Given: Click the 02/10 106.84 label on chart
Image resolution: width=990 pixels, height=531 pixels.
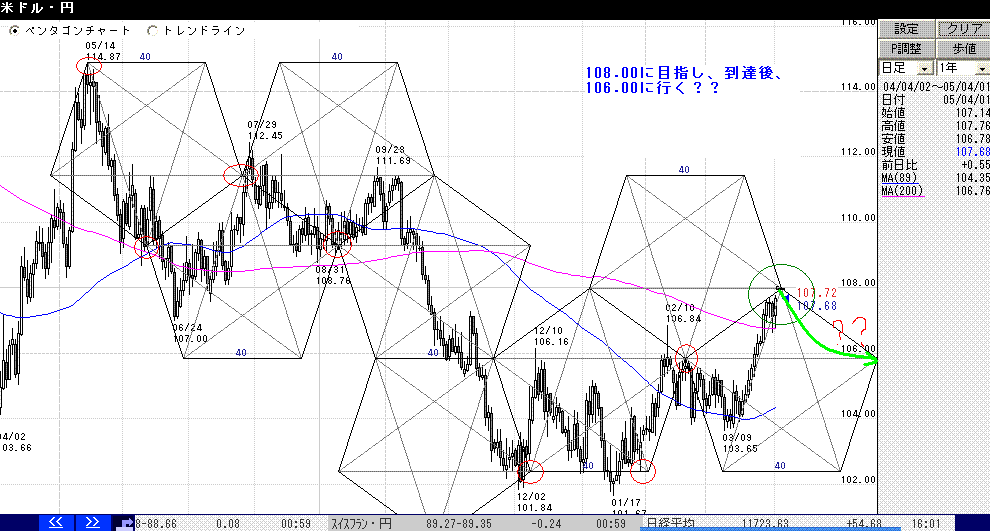Looking at the screenshot, I should click(683, 313).
